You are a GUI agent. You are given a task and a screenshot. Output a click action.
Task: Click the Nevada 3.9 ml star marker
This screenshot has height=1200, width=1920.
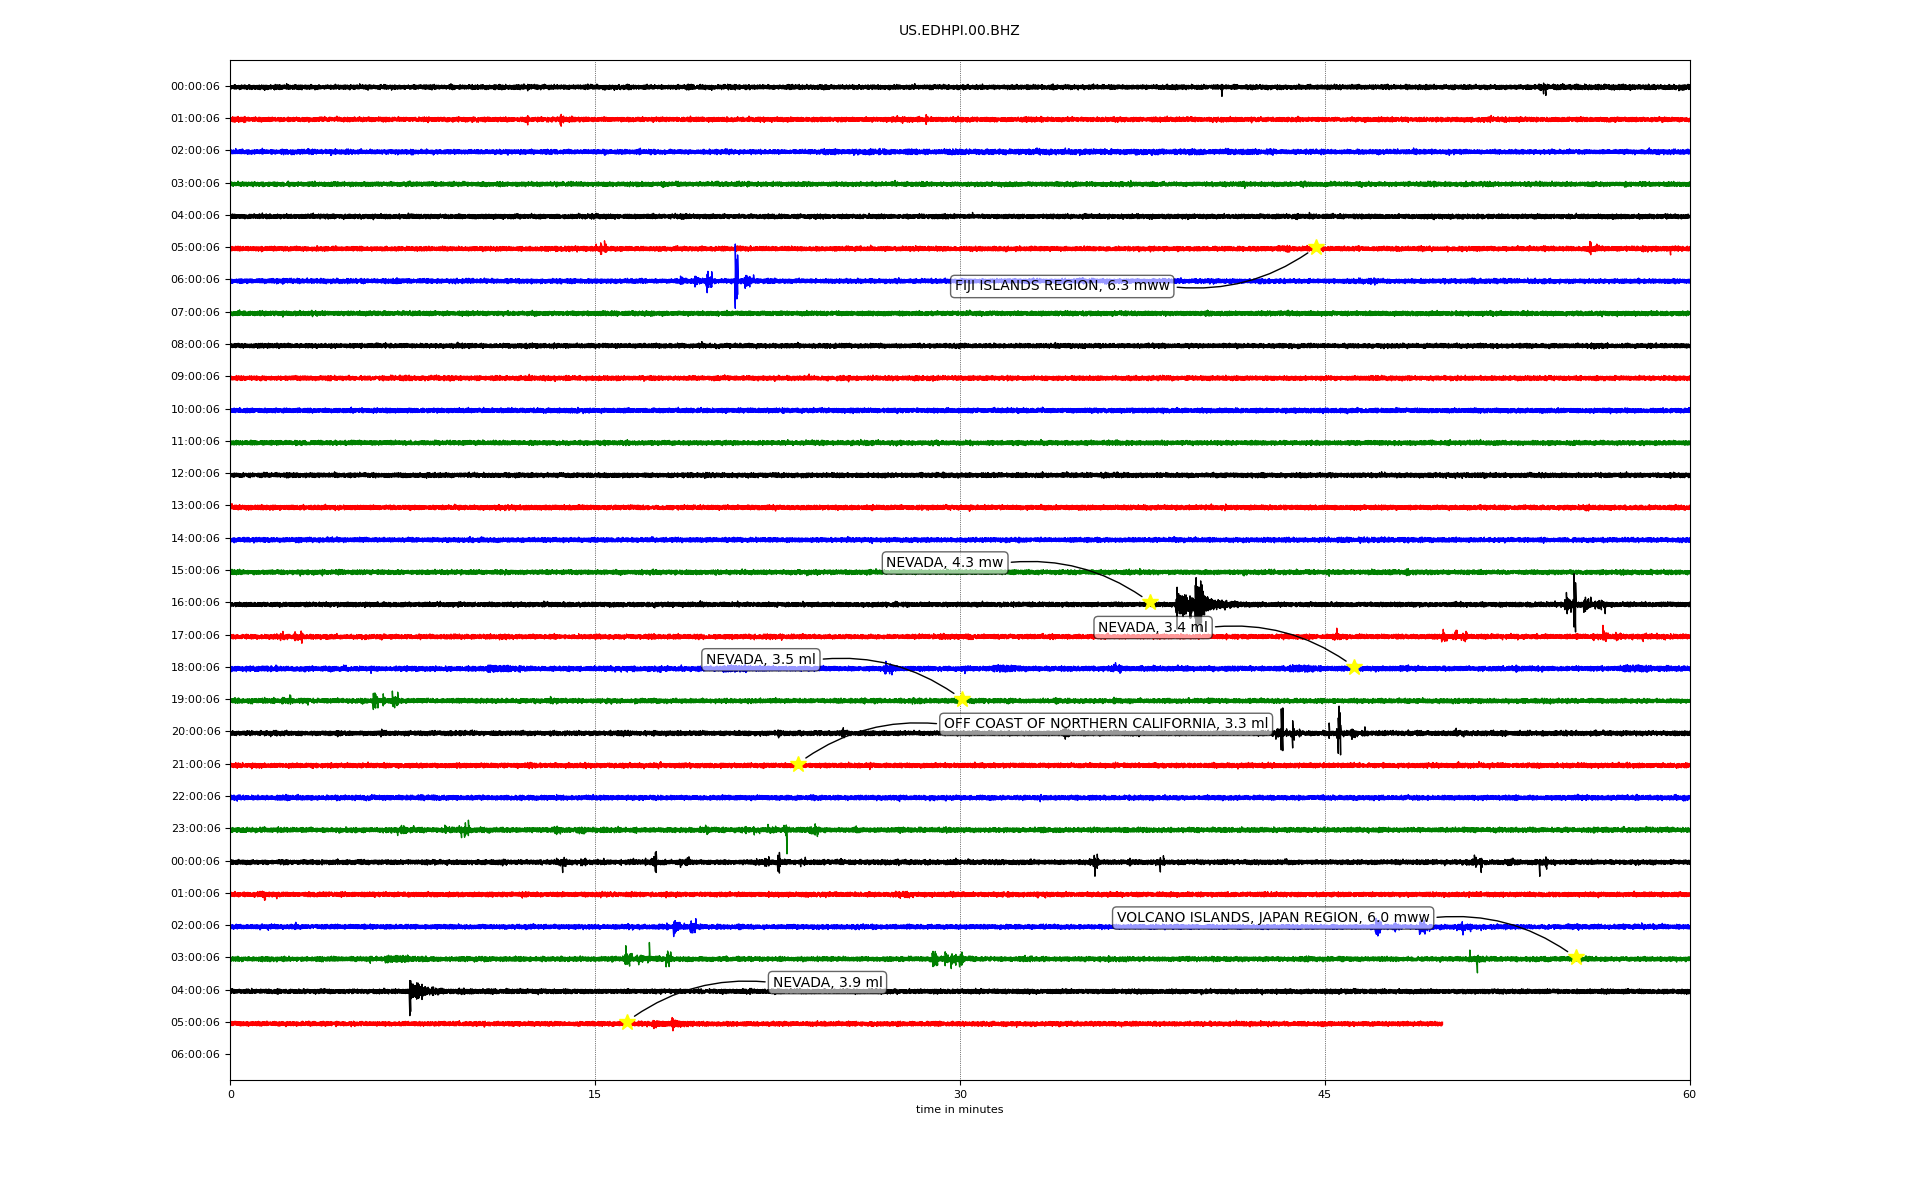click(x=627, y=1022)
